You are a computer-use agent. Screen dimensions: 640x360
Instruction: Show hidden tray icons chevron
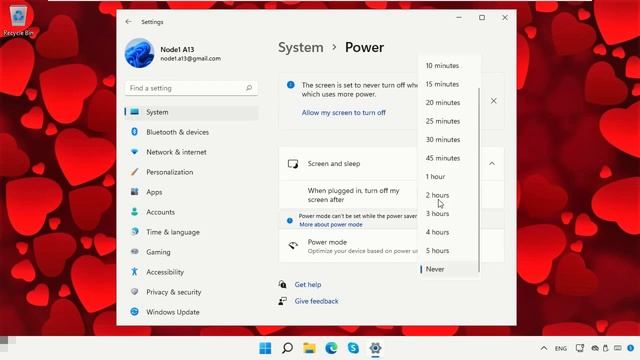[x=544, y=348]
